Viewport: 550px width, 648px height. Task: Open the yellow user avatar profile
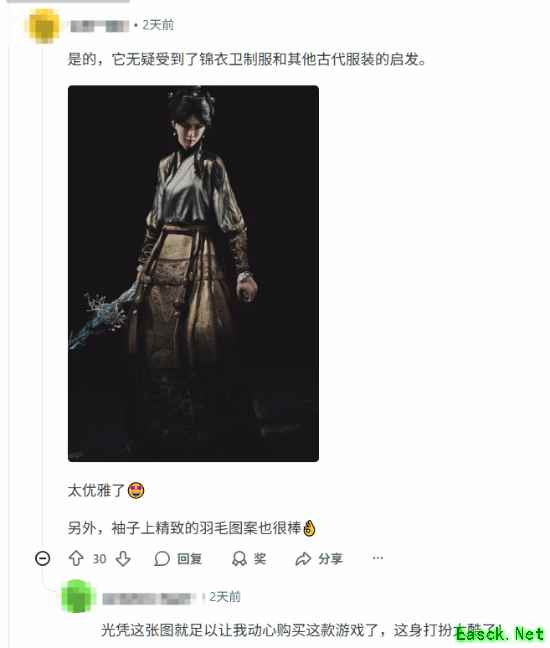pos(44,26)
